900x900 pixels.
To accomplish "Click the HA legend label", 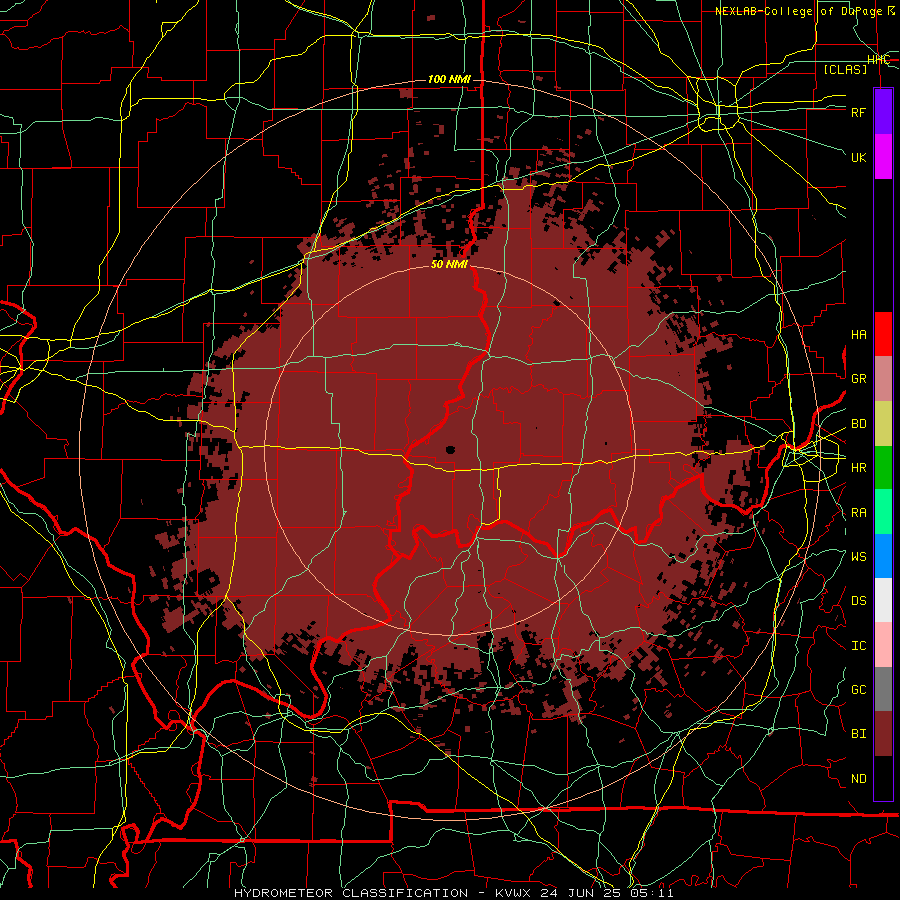I will (x=858, y=335).
